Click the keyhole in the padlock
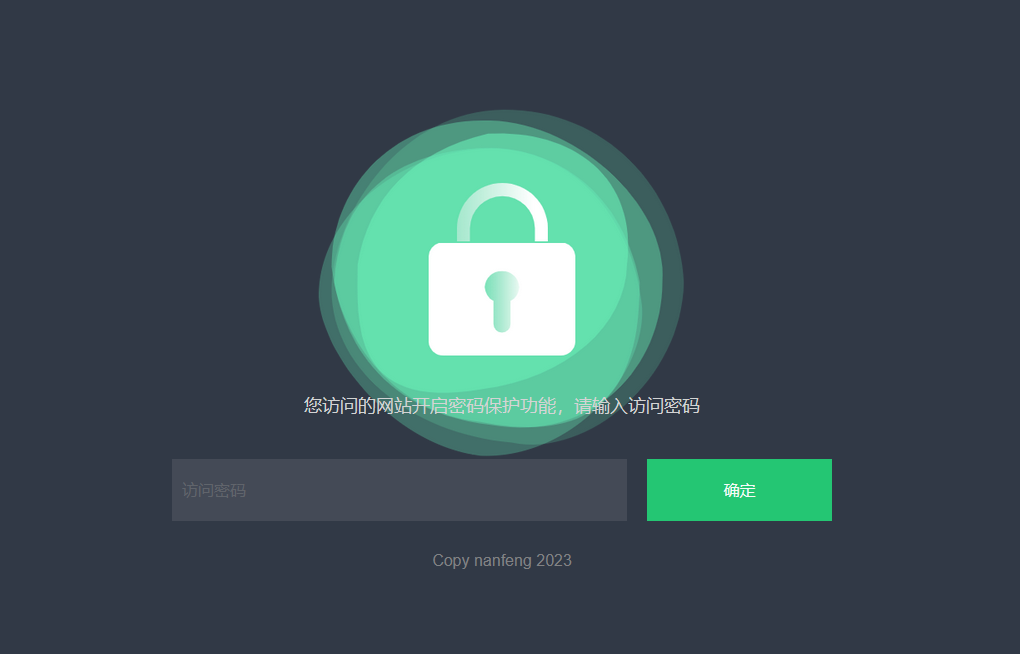Screen dimensions: 1020x654 point(502,301)
